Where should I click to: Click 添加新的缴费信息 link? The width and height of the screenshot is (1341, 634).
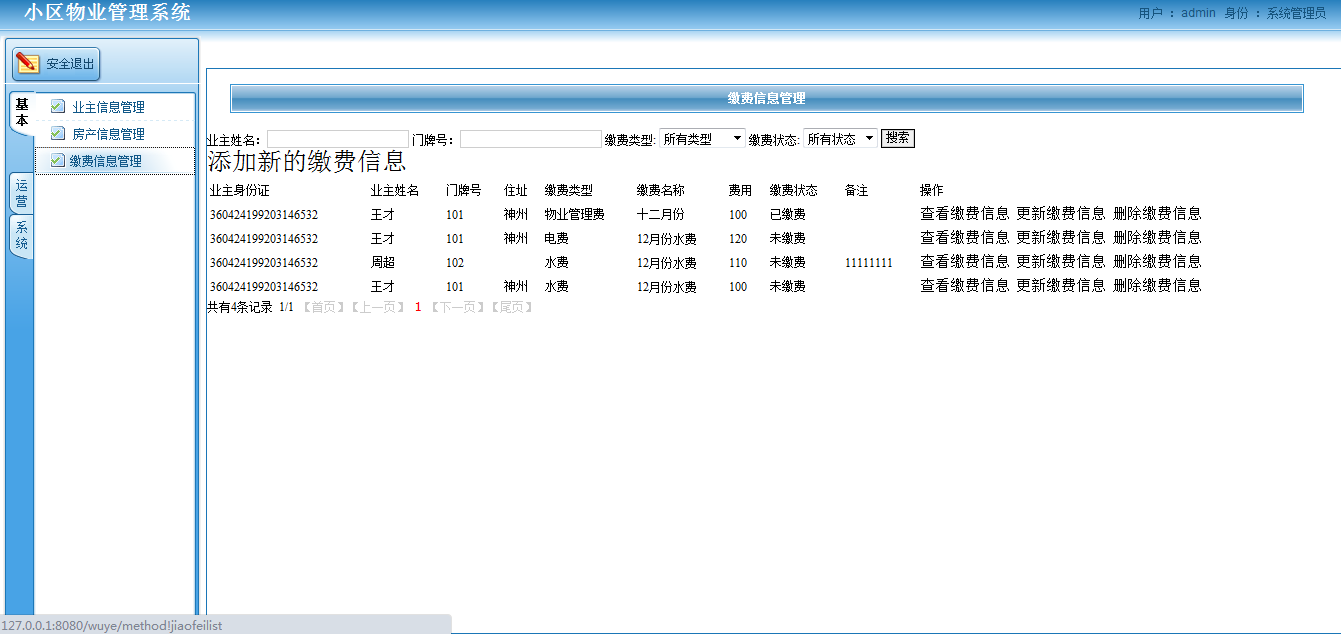tap(307, 161)
